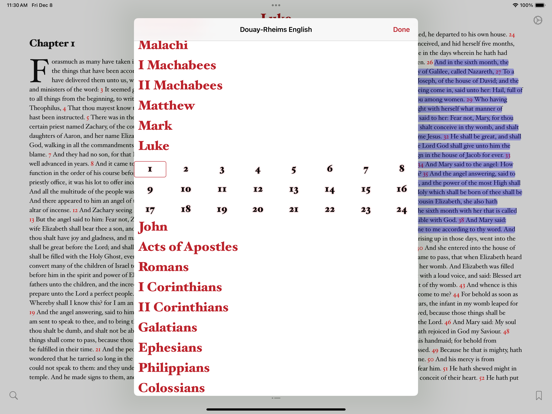Select Luke chapter 8
The image size is (552, 414).
(x=402, y=169)
